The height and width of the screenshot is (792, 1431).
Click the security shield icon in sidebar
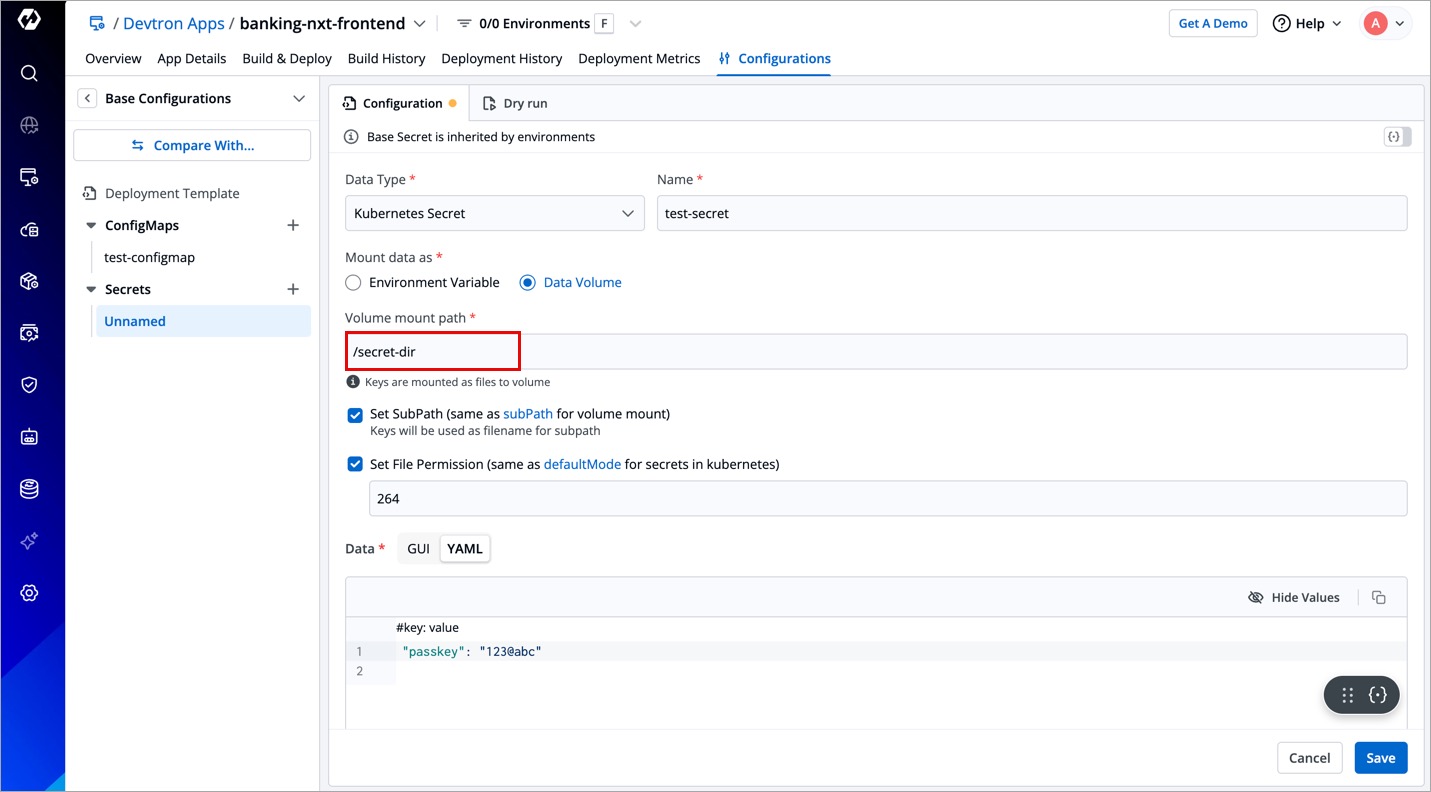29,385
